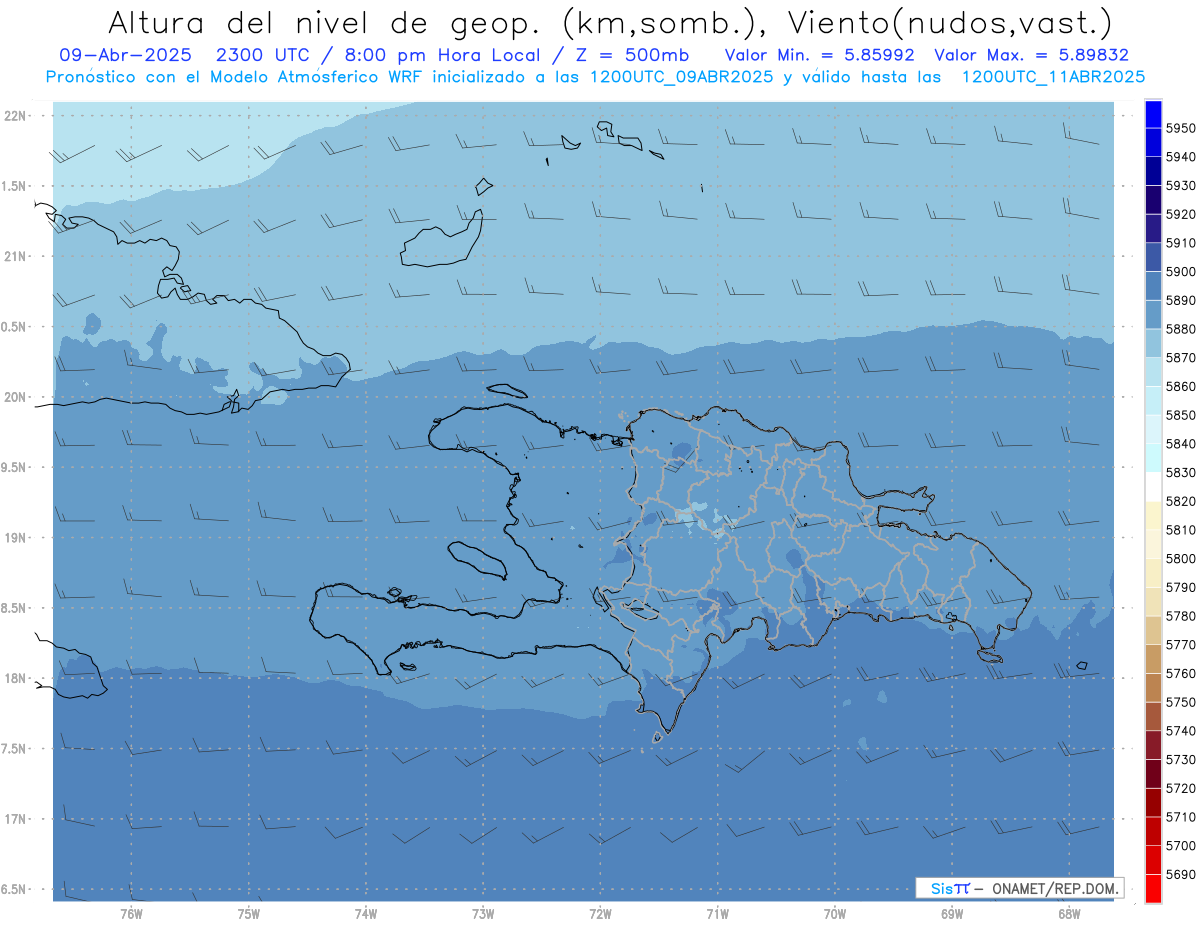Click the '5730' color bar label
This screenshot has width=1200, height=927.
pyautogui.click(x=1180, y=760)
